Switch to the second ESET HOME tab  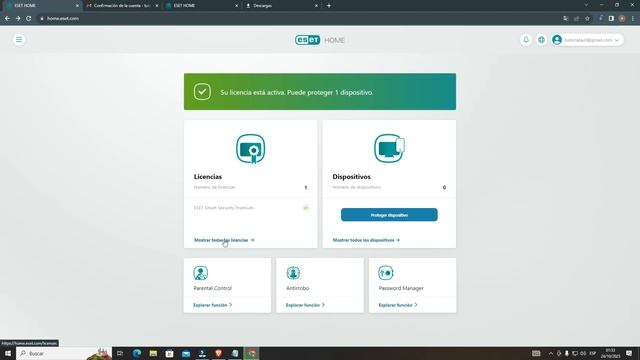[x=201, y=6]
